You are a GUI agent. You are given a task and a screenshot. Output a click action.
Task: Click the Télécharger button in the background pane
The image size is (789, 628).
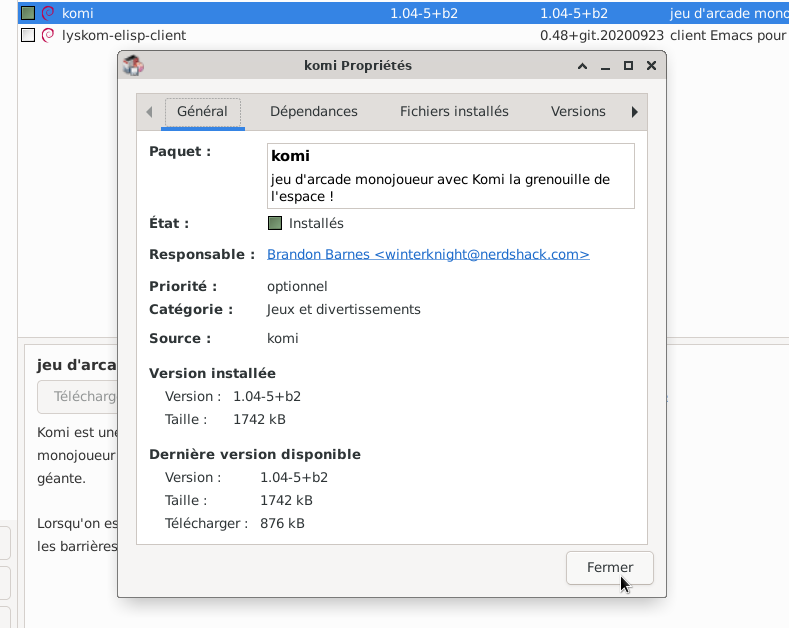click(77, 397)
